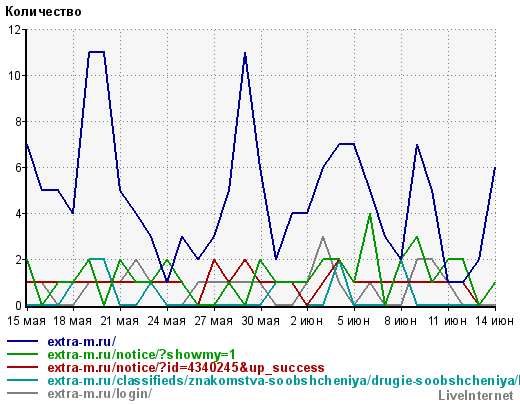This screenshot has width=520, height=405.
Task: Click the teal legend line swatch
Action: tap(22, 380)
